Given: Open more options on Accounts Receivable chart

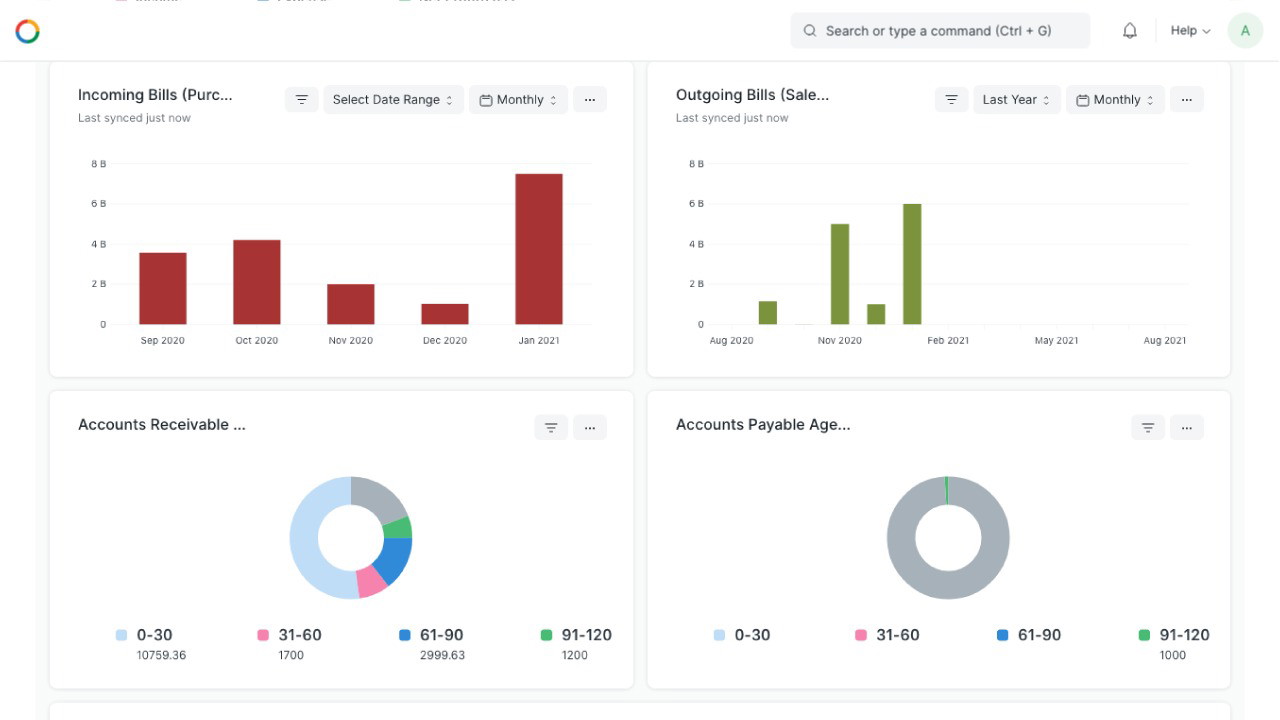Looking at the screenshot, I should point(590,428).
